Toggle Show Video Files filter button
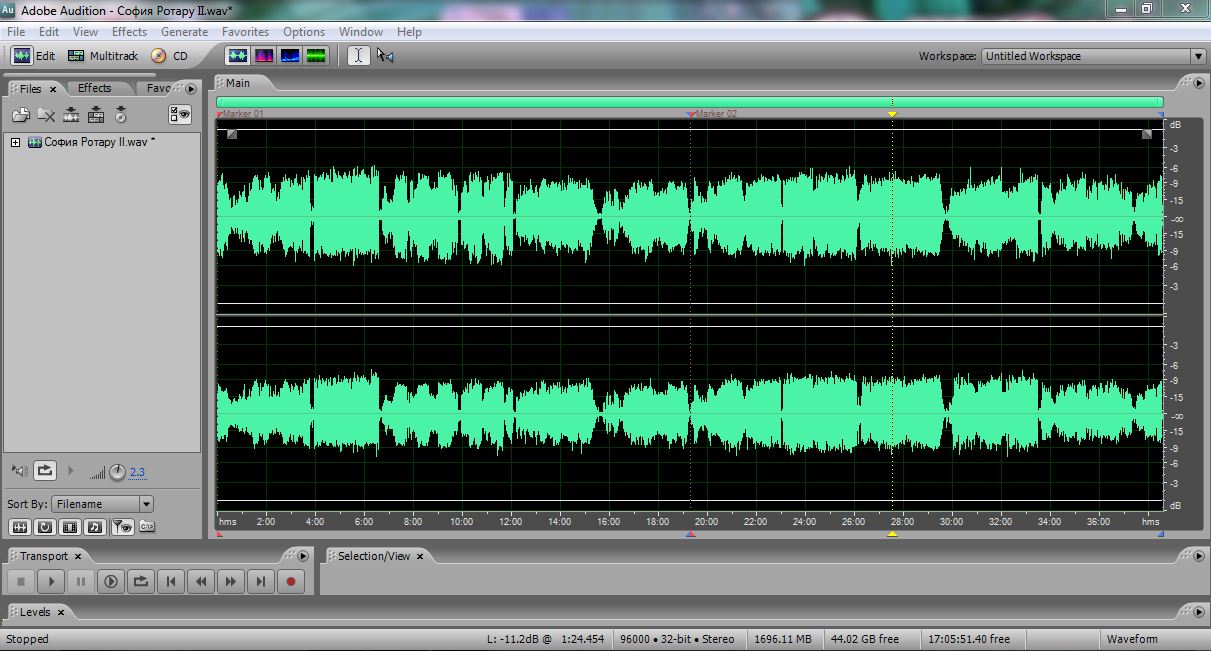This screenshot has width=1211, height=651. (70, 527)
